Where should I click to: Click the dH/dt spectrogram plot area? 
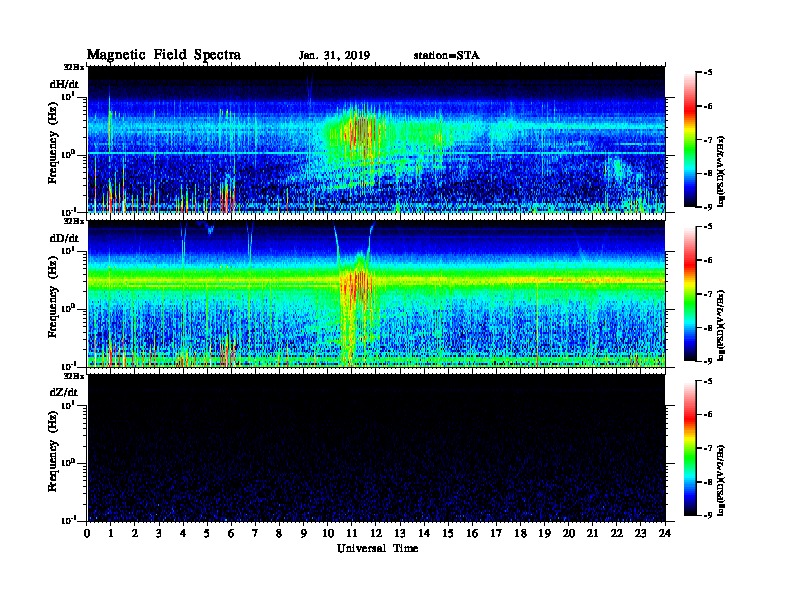click(377, 139)
